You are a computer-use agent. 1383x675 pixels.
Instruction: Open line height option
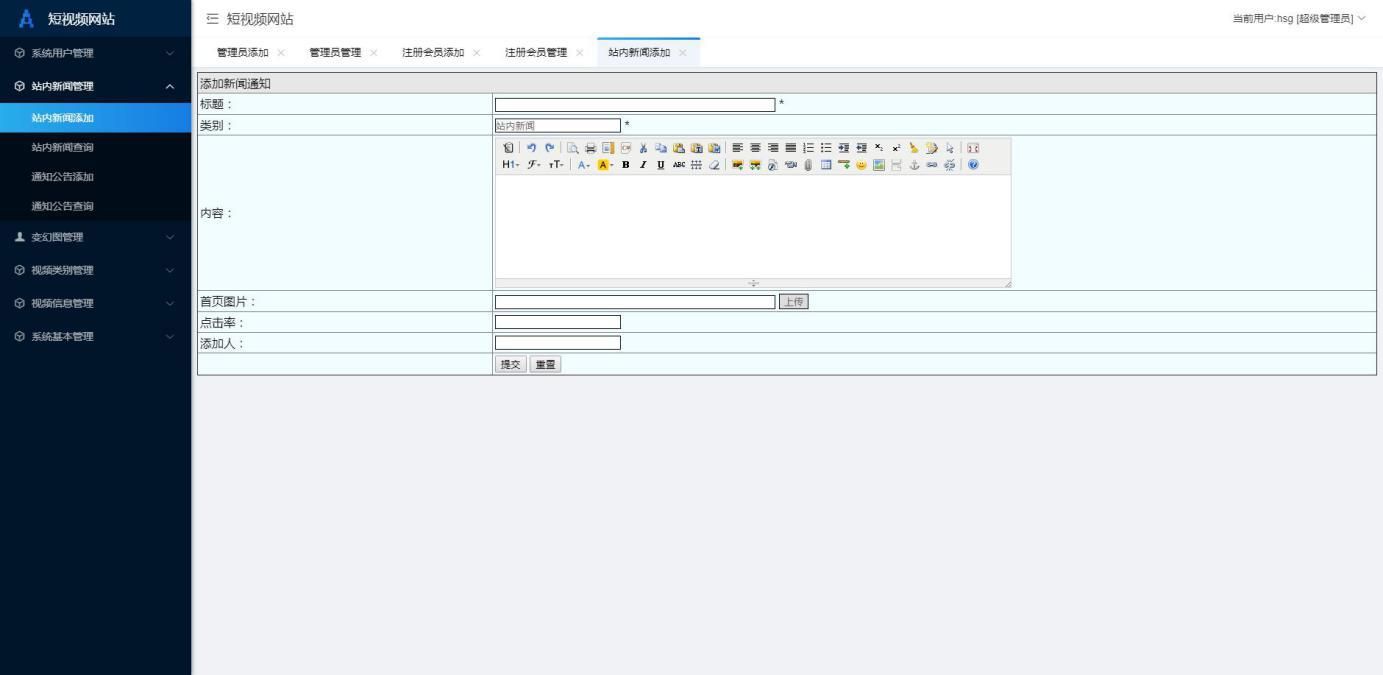click(696, 164)
